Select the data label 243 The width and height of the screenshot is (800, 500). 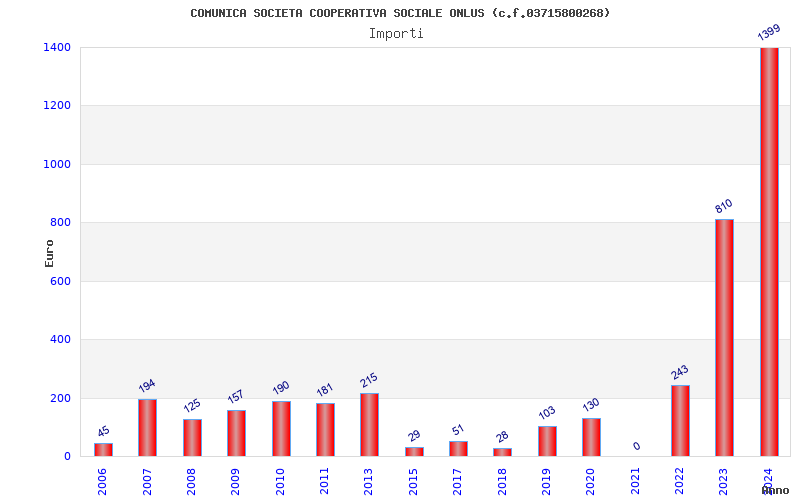point(680,372)
